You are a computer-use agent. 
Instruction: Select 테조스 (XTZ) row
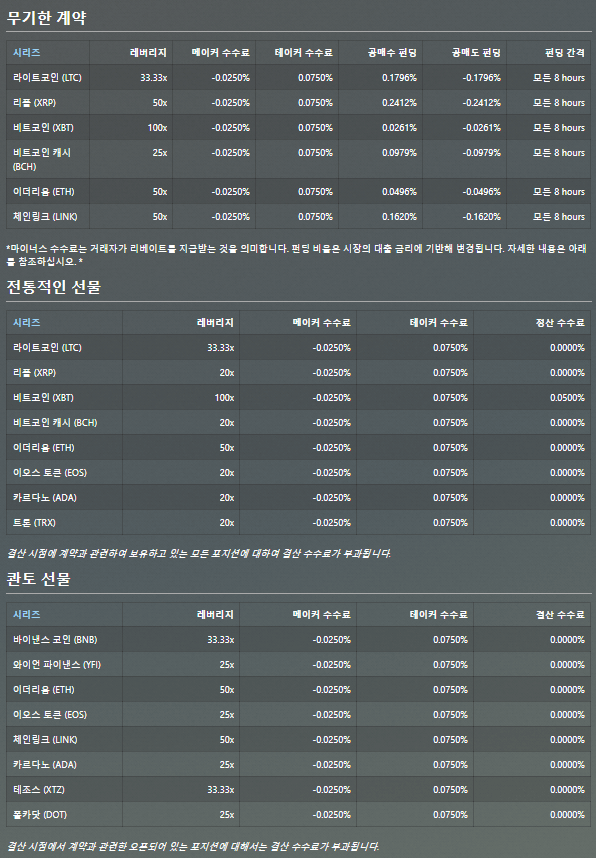pos(298,790)
